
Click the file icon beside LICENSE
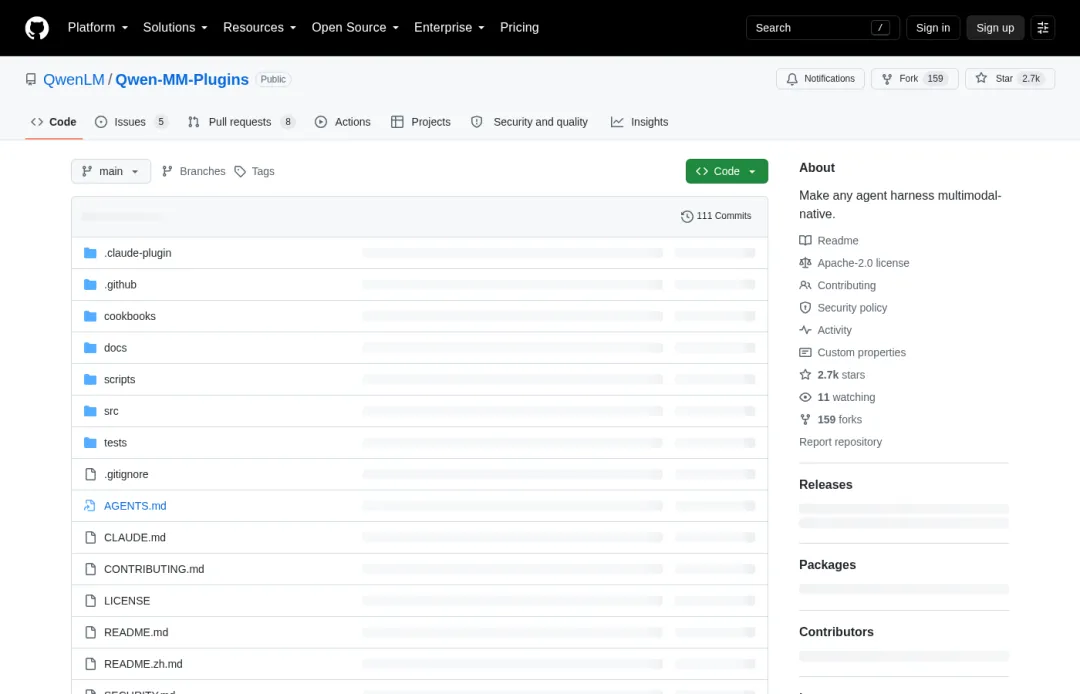point(90,601)
